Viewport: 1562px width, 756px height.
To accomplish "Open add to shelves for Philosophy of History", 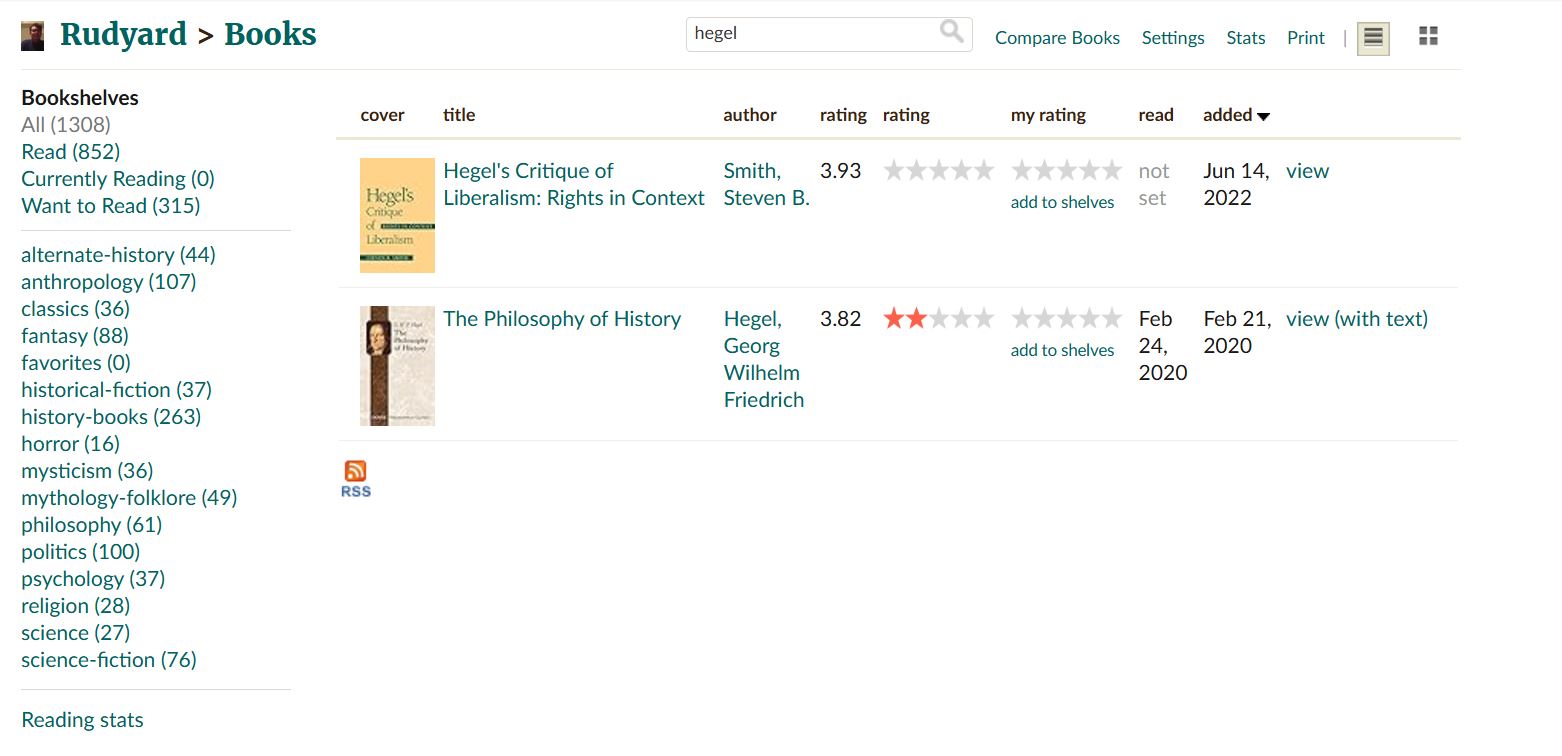I will coord(1062,350).
